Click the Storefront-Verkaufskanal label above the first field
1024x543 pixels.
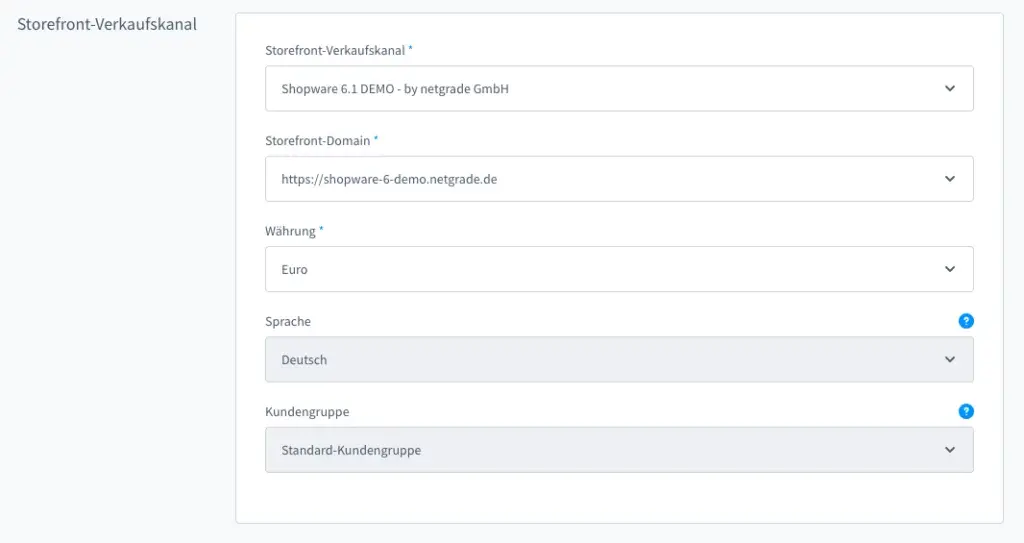click(x=334, y=50)
